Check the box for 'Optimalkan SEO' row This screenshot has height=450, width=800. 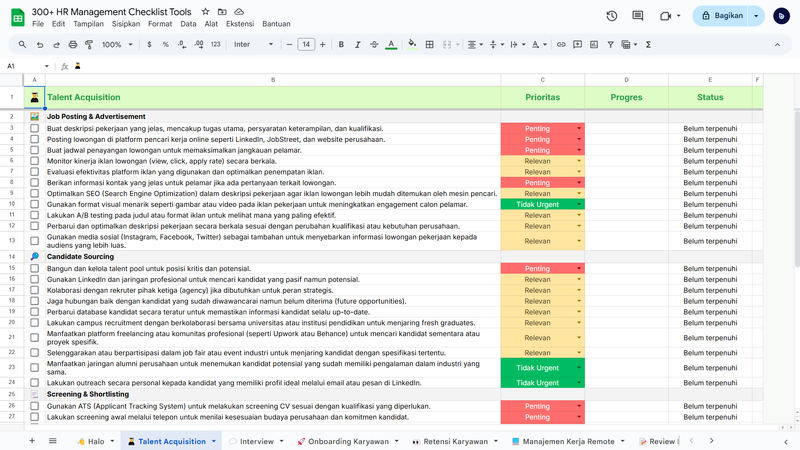34,193
